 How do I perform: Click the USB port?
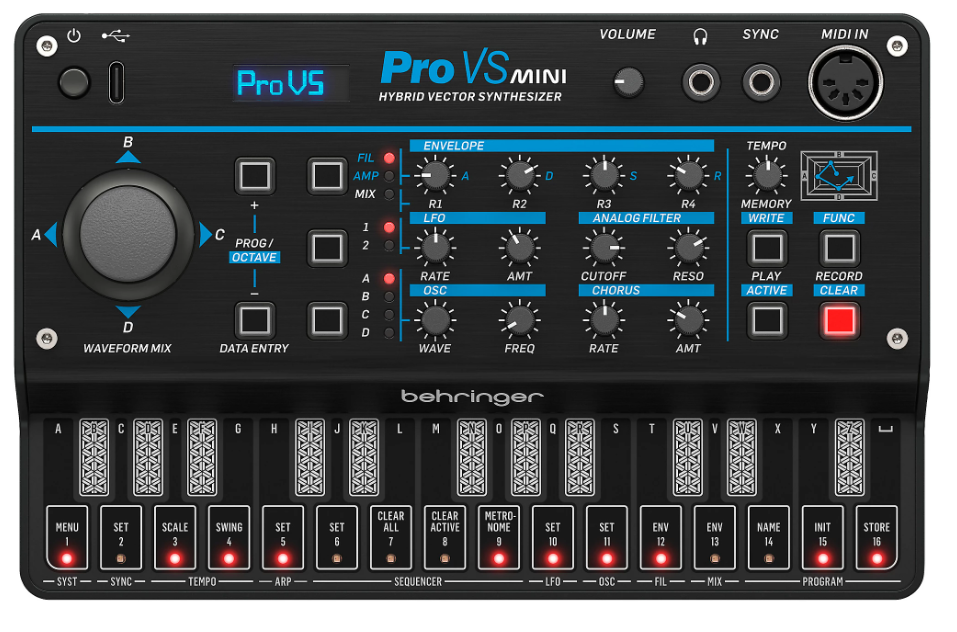click(x=116, y=83)
